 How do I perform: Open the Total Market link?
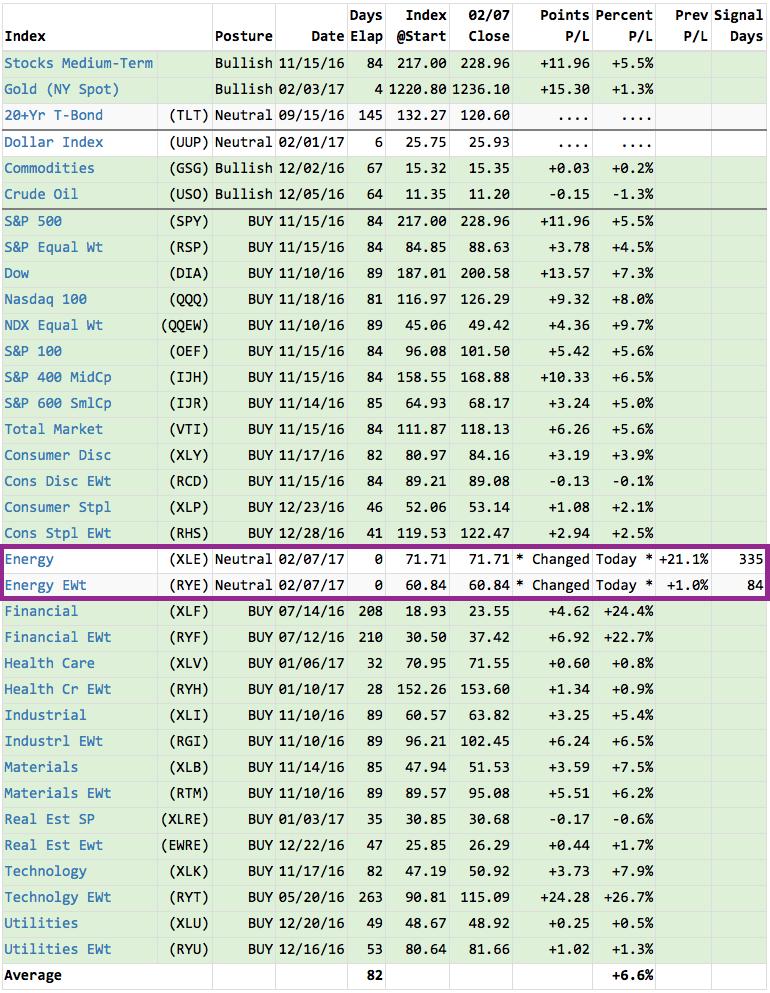(53, 429)
